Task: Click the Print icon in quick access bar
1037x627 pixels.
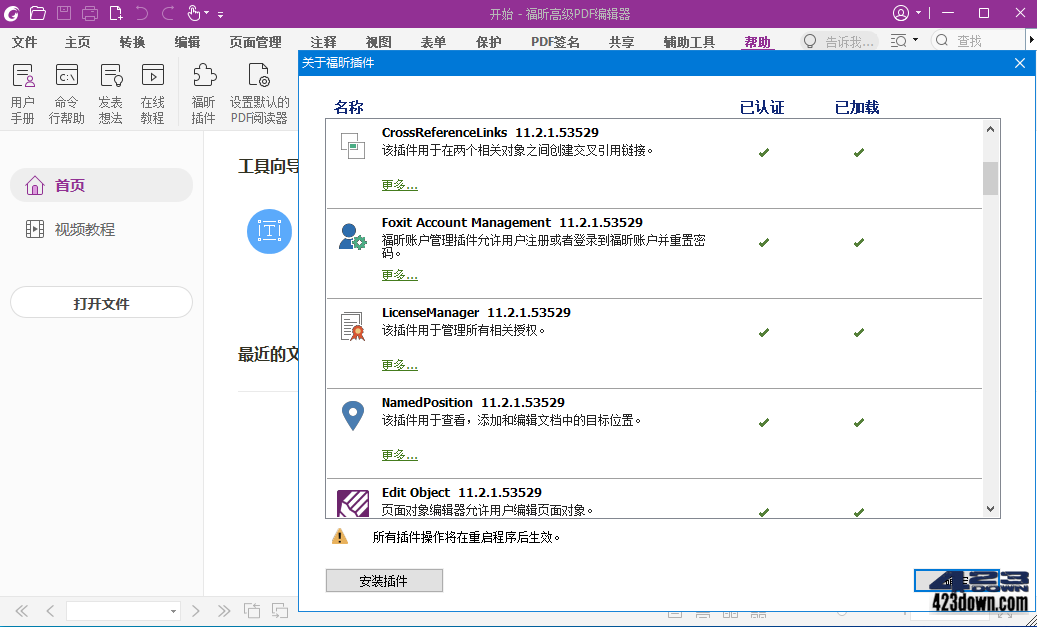Action: pos(90,13)
